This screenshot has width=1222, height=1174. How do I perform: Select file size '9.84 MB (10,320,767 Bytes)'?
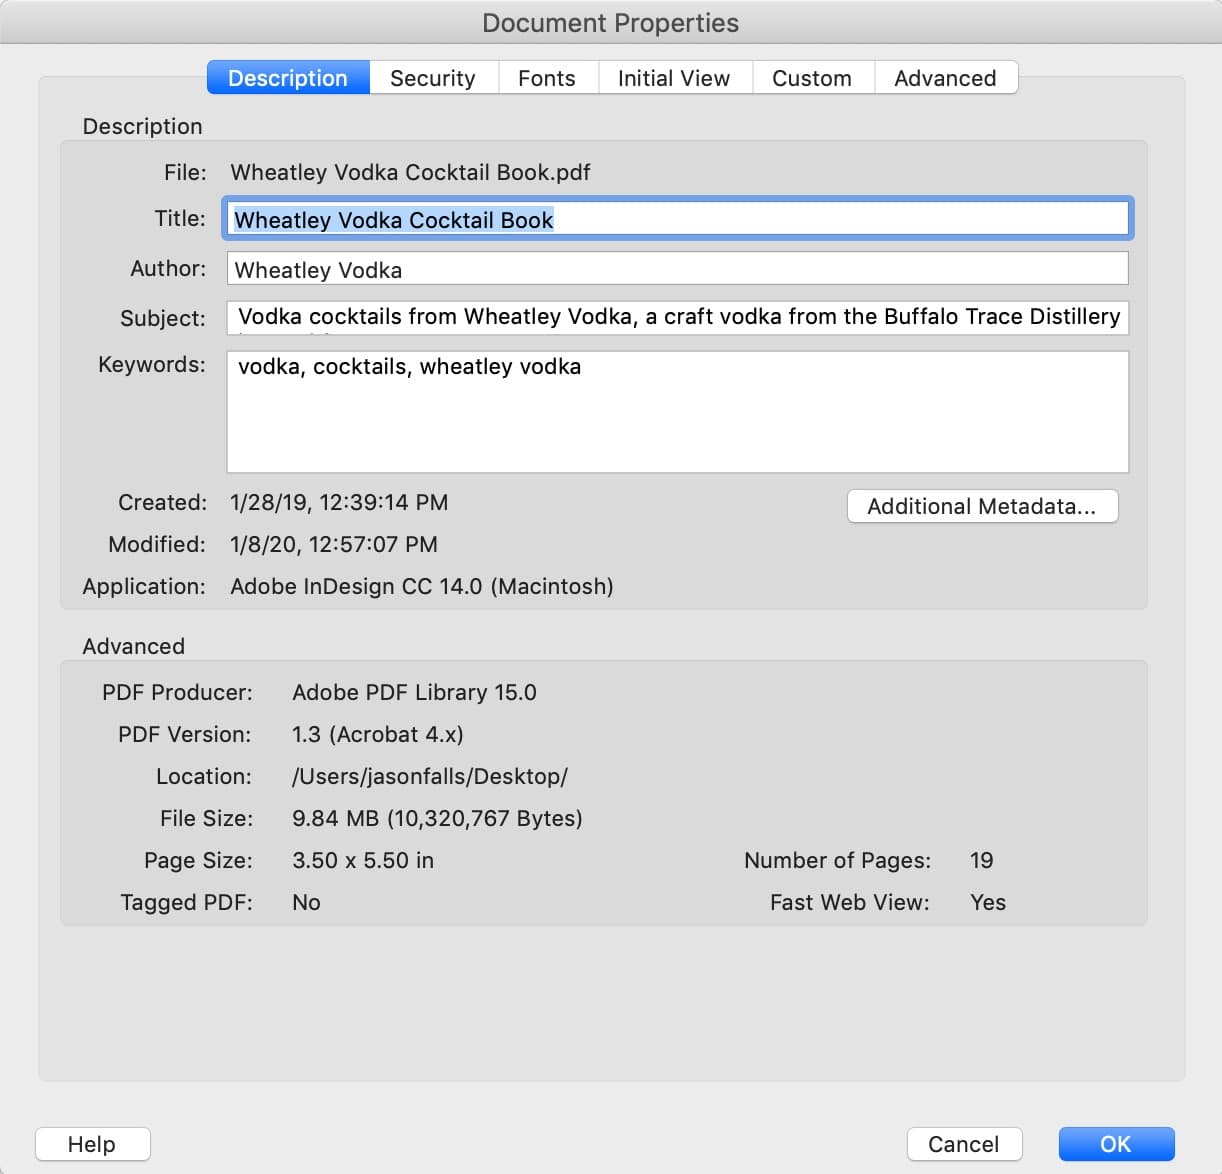(437, 818)
